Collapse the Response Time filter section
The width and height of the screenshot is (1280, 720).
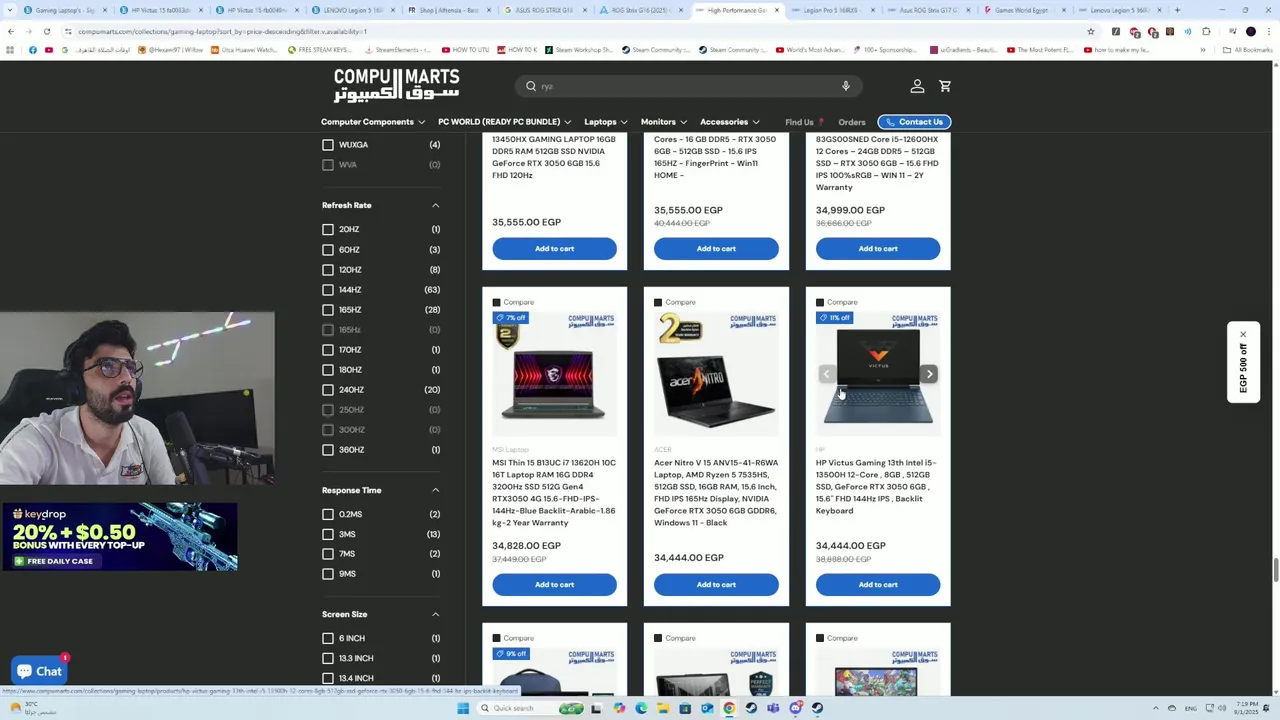coord(435,490)
